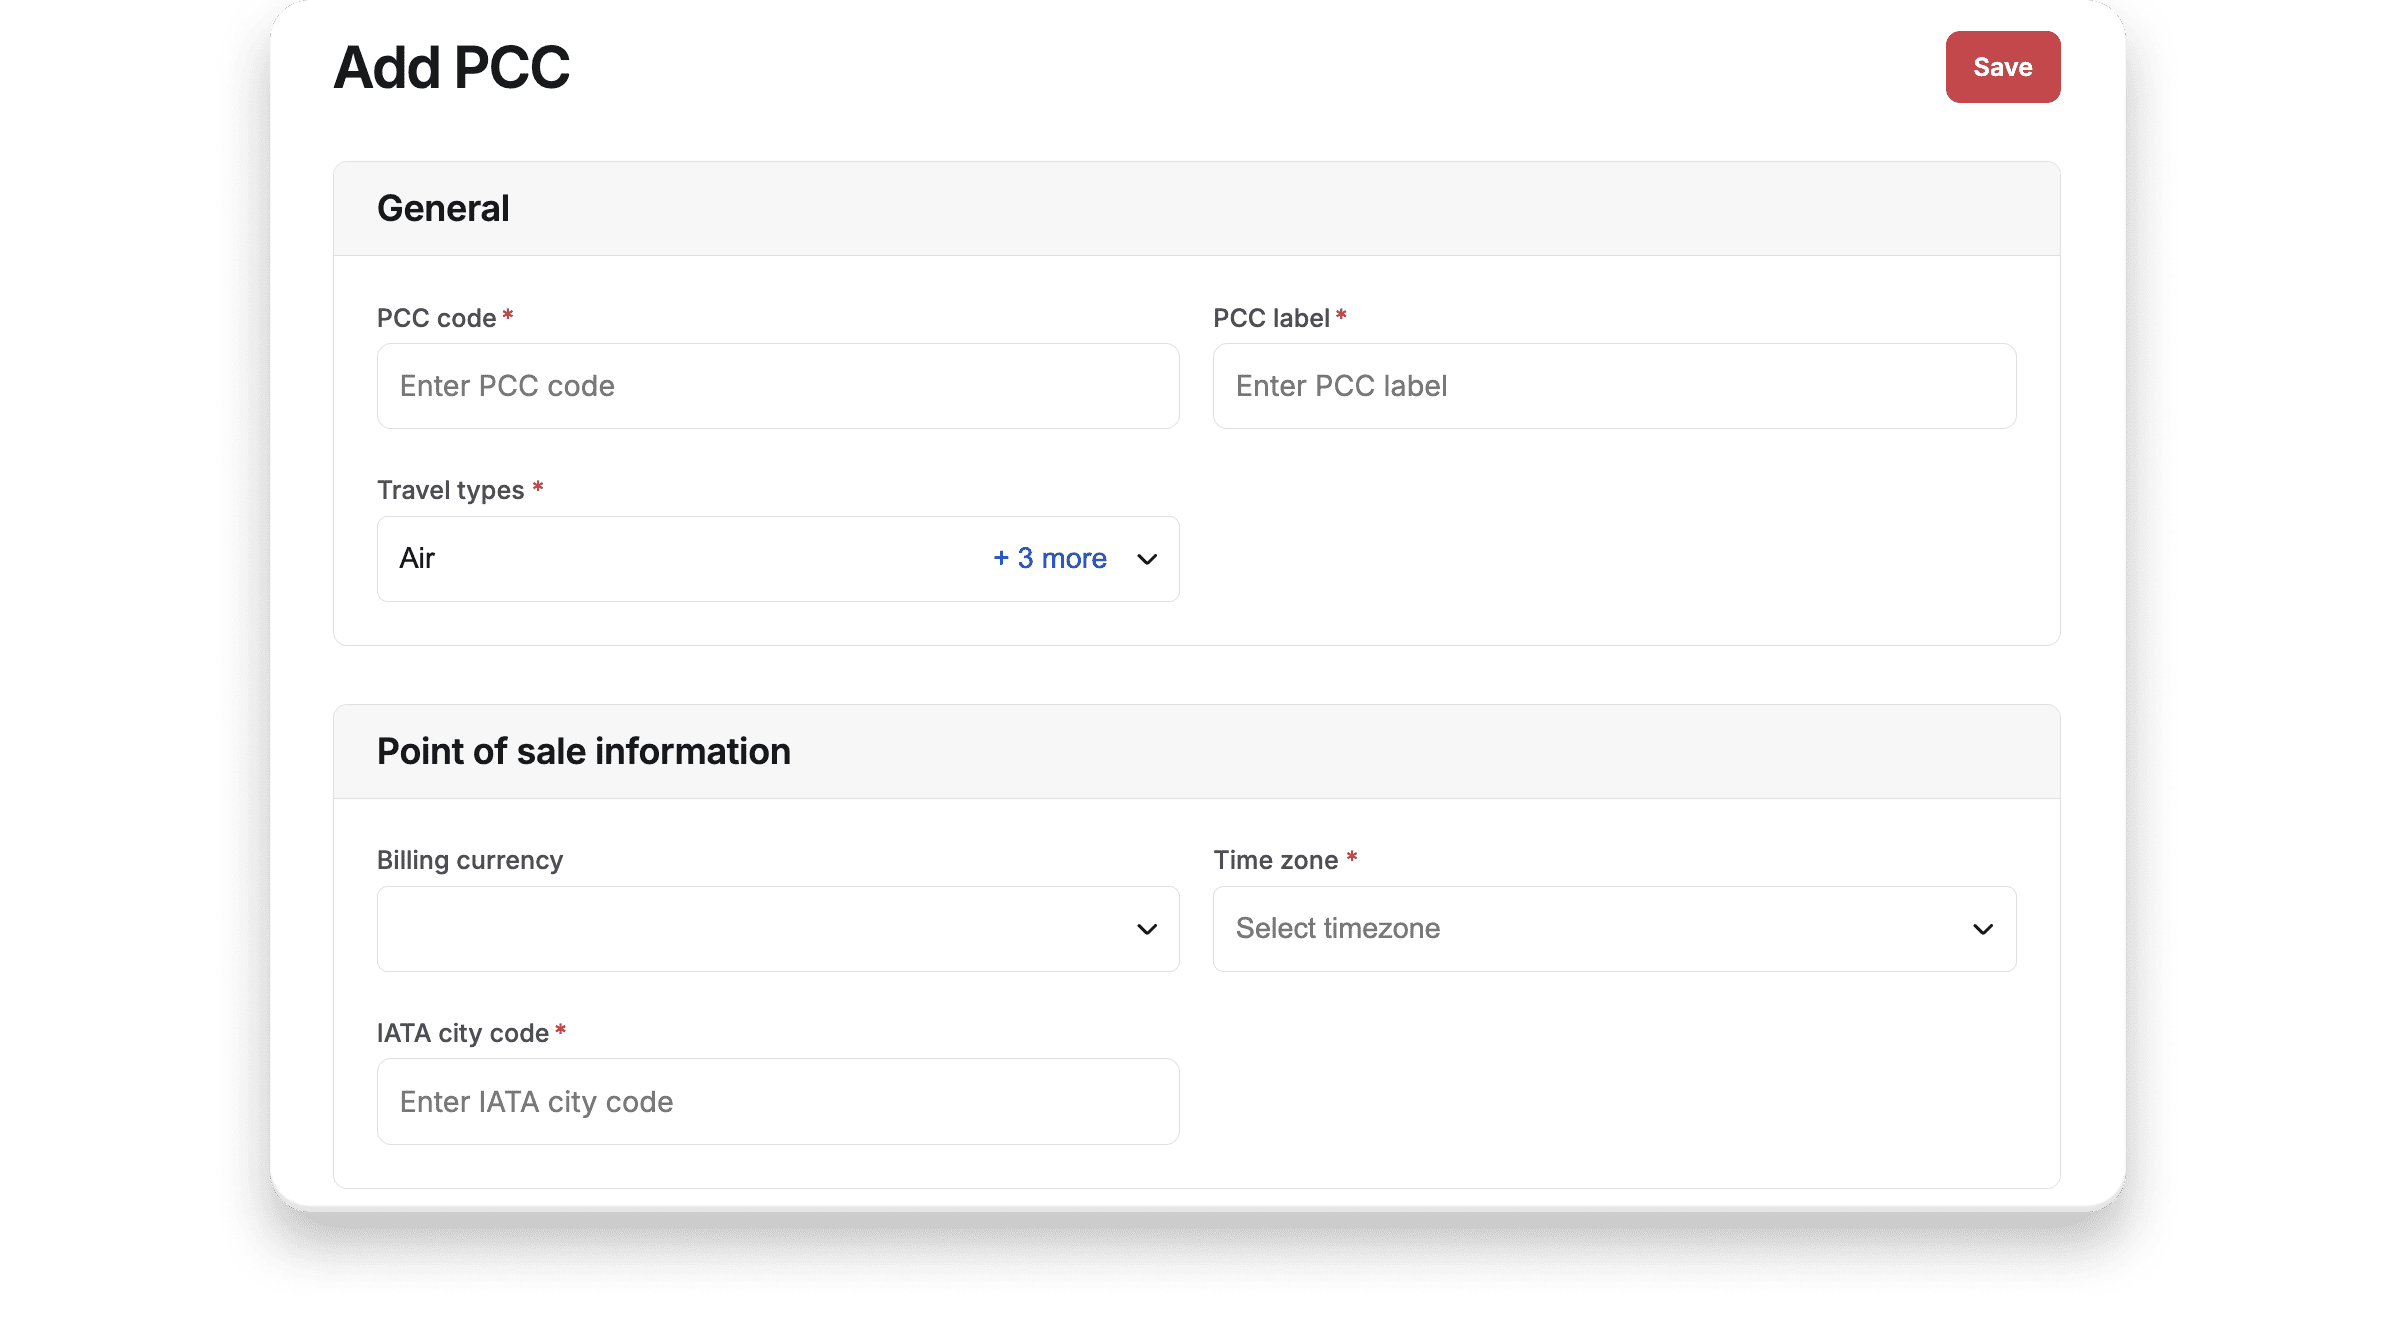Viewport: 2400px width, 1344px height.
Task: Click the 'General' section header
Action: (443, 208)
